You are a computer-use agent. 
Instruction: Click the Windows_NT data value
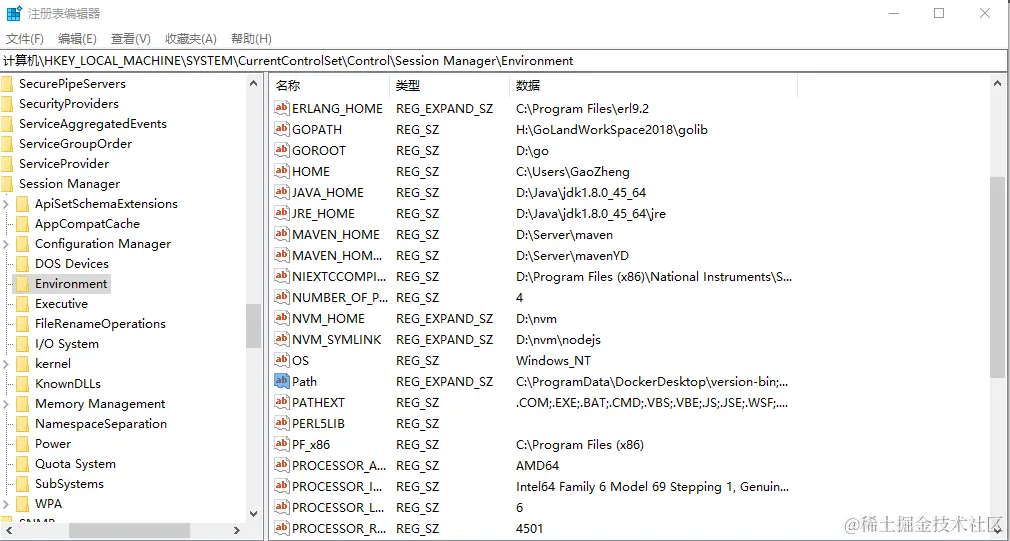(553, 361)
